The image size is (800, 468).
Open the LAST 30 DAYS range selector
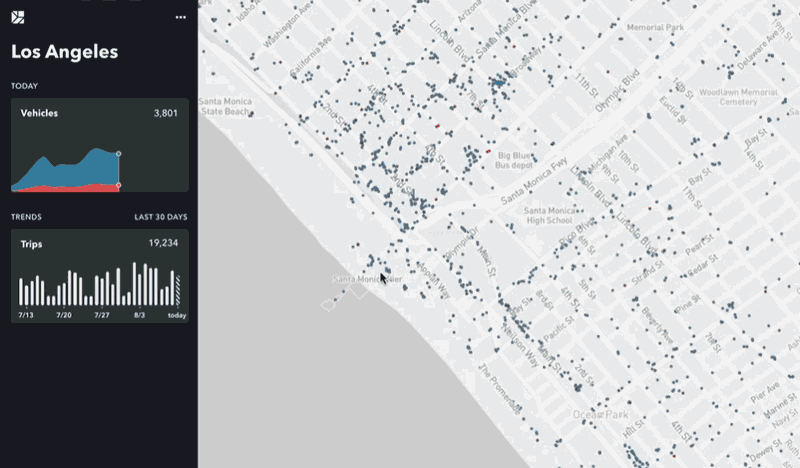click(161, 217)
